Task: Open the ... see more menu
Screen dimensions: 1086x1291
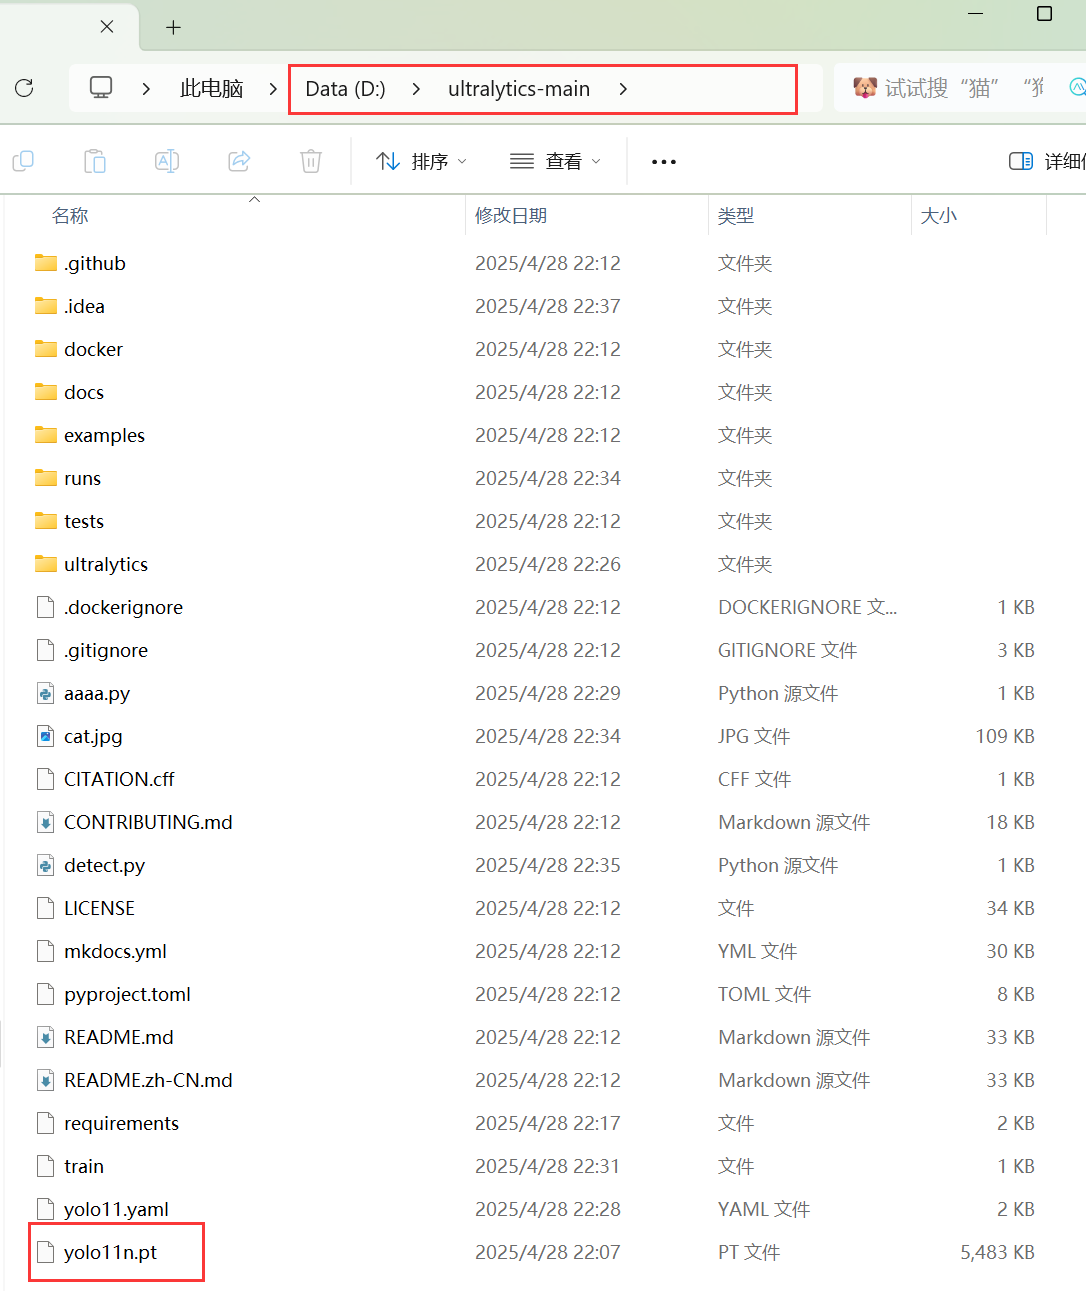Action: coord(663,160)
